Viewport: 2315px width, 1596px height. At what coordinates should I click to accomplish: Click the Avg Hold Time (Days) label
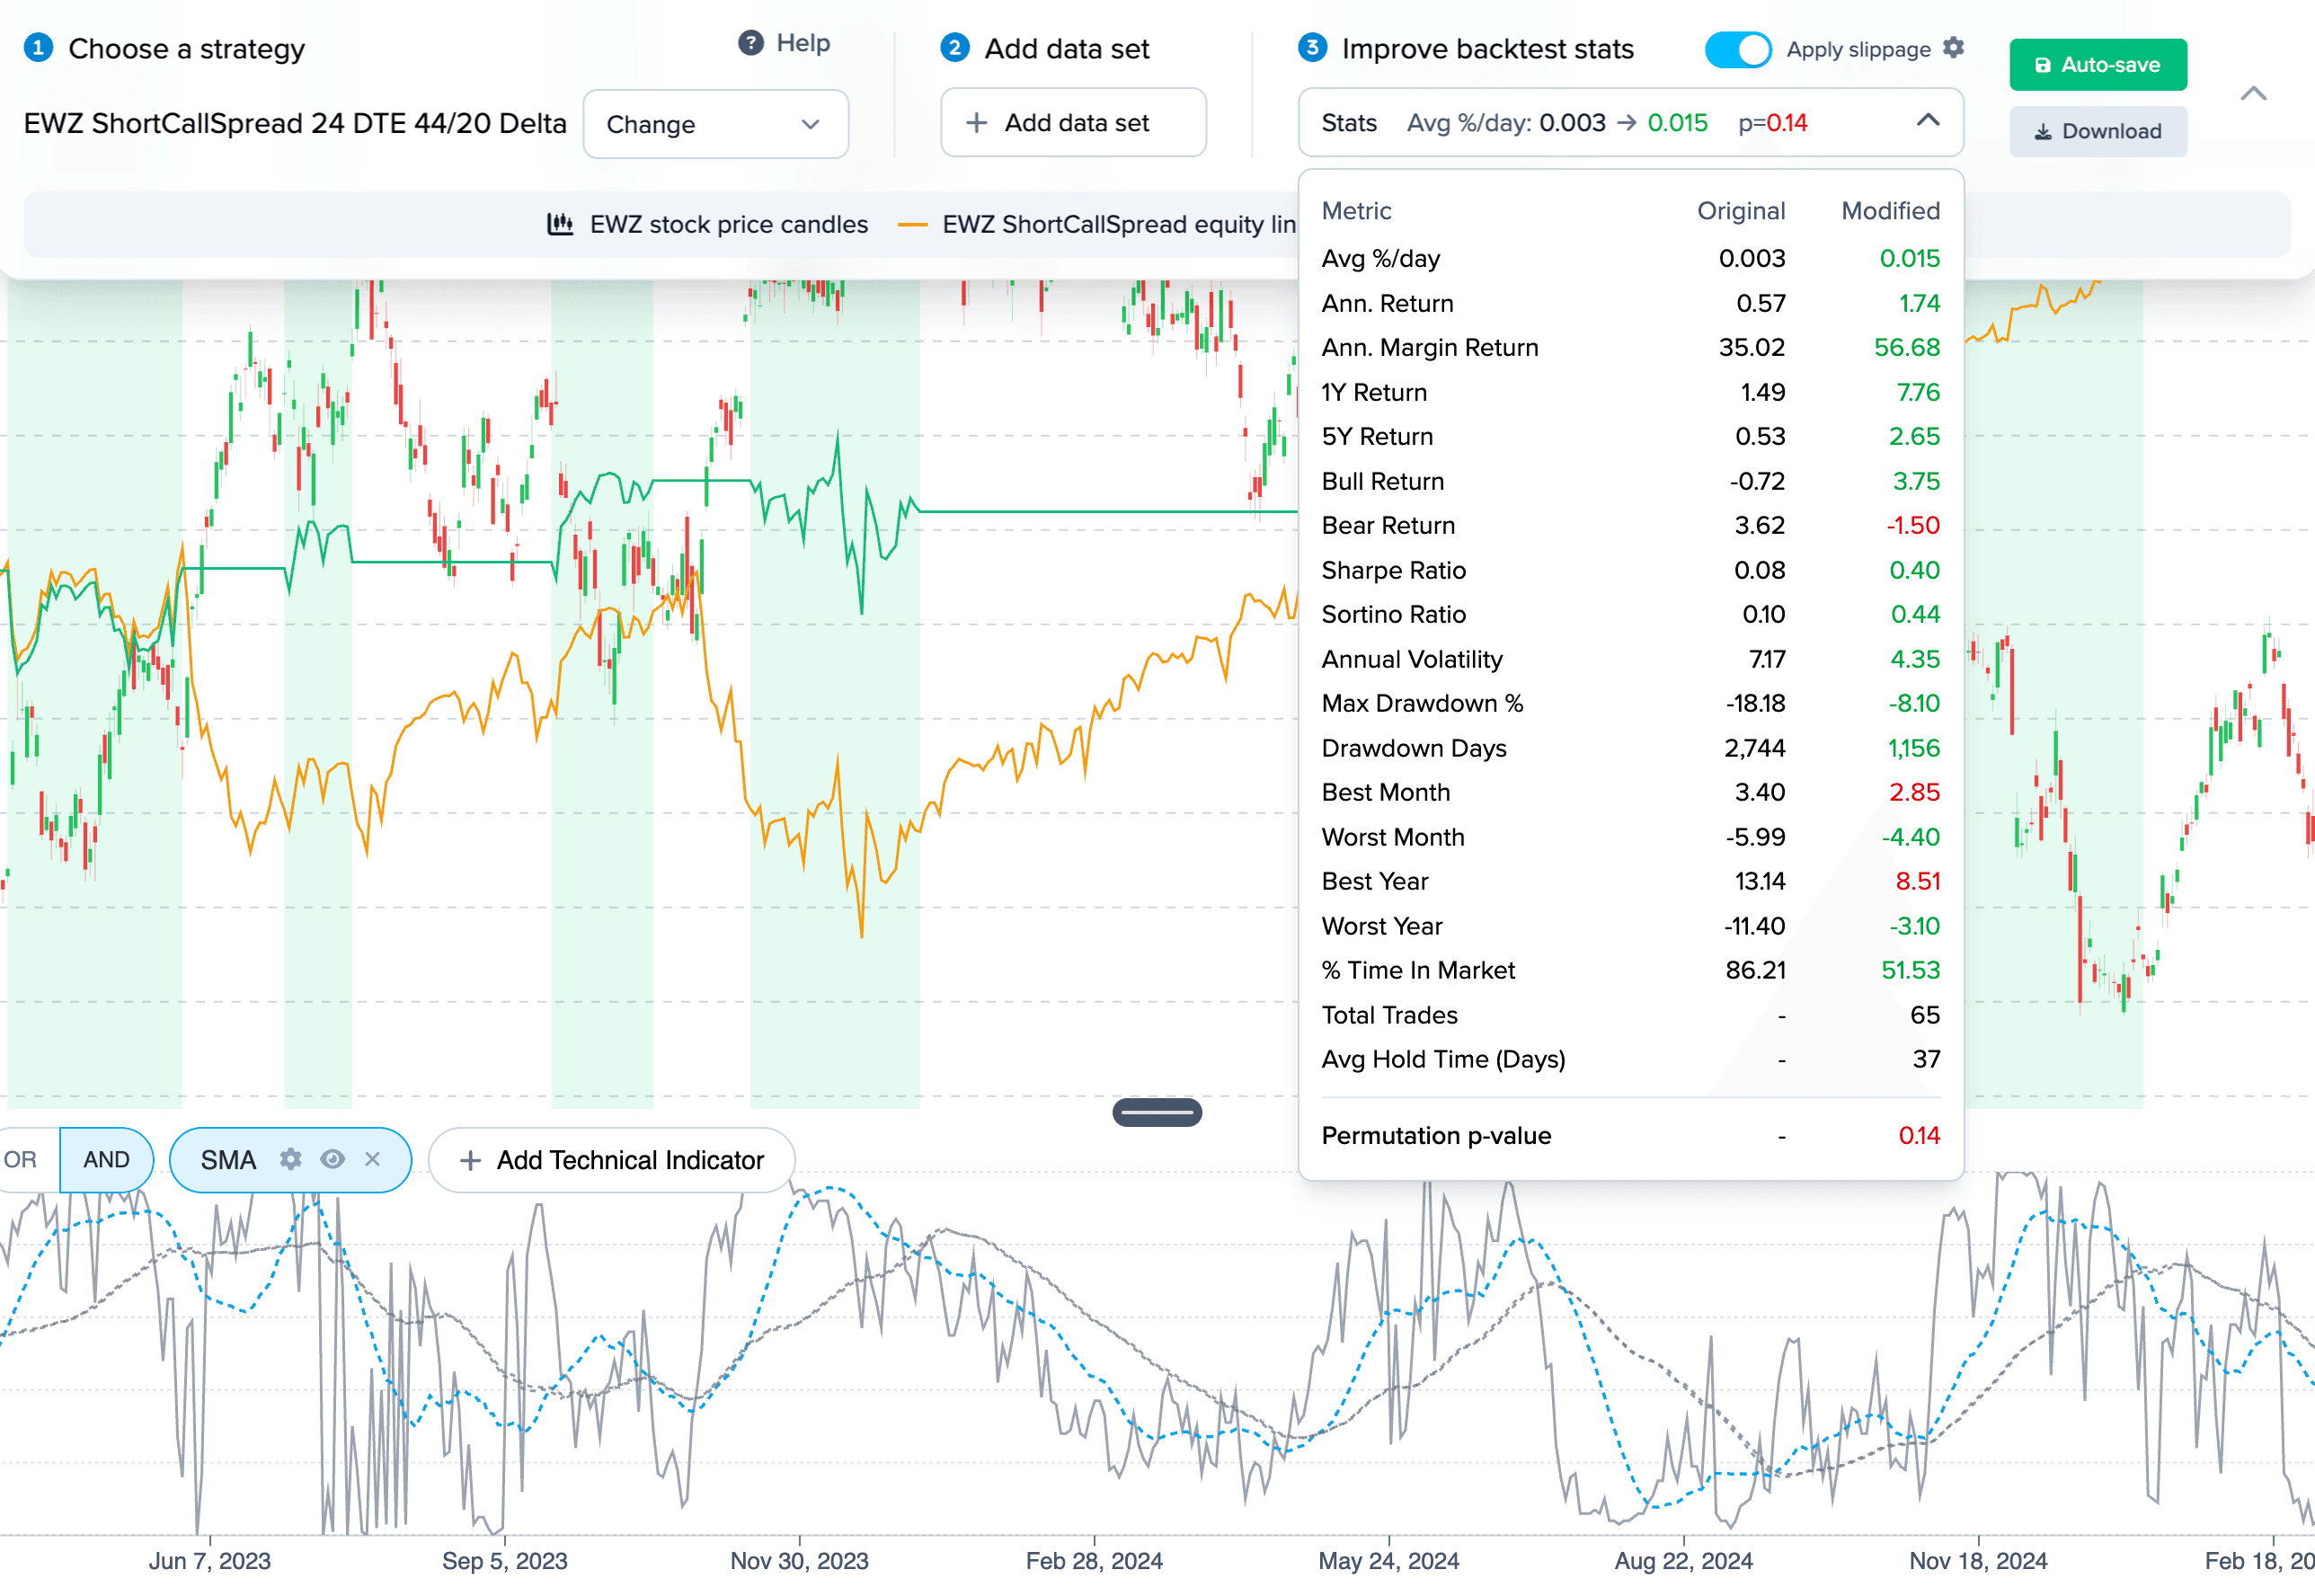[1443, 1059]
